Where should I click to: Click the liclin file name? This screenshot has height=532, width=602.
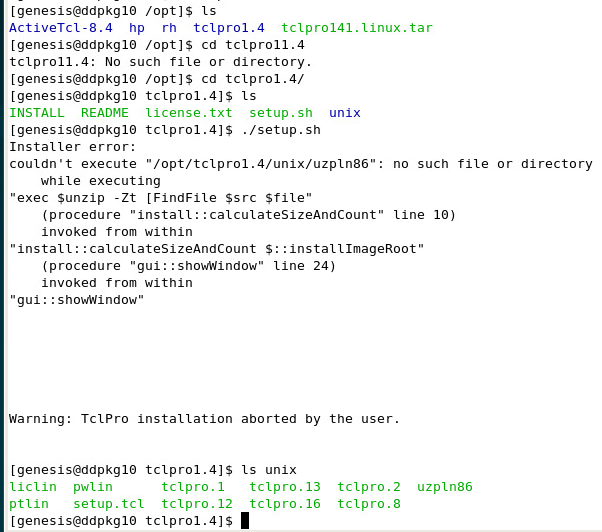[x=33, y=487]
